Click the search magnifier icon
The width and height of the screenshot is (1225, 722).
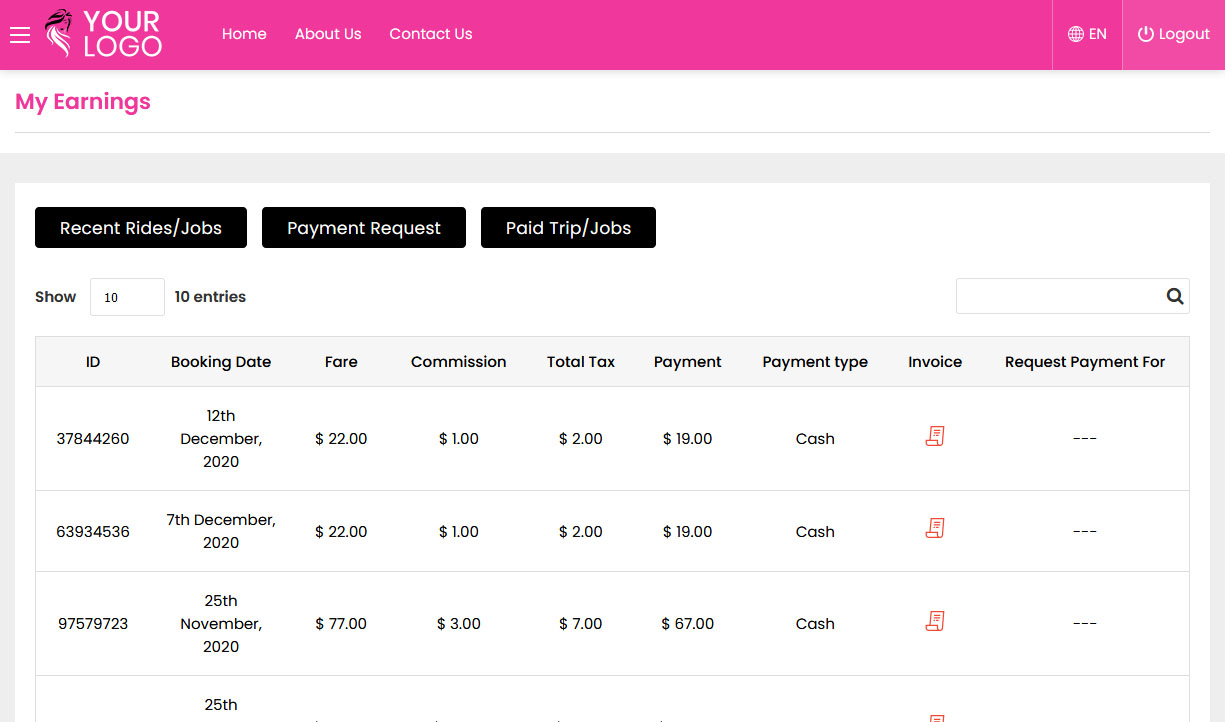[1175, 296]
